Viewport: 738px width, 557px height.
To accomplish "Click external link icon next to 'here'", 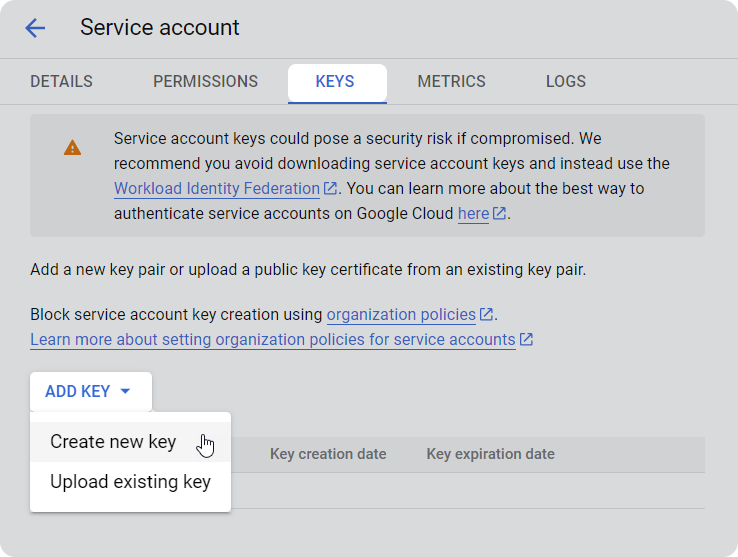I will [x=499, y=213].
